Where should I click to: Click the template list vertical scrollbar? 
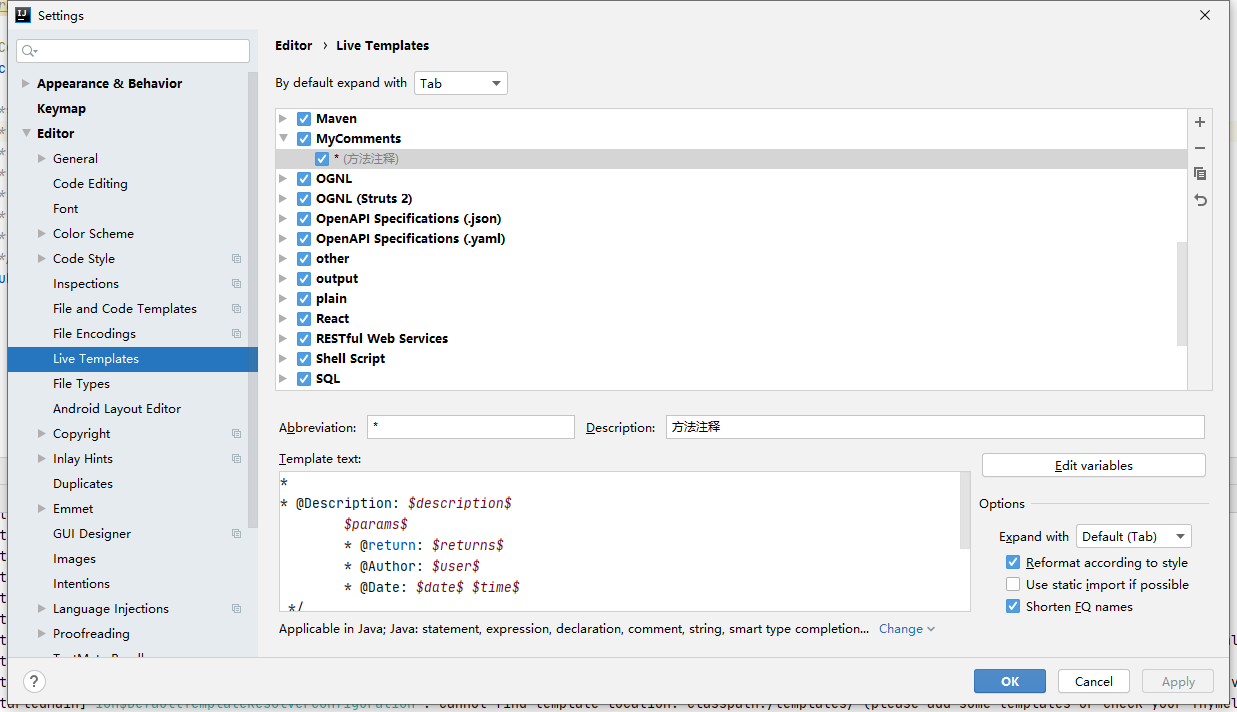1182,294
